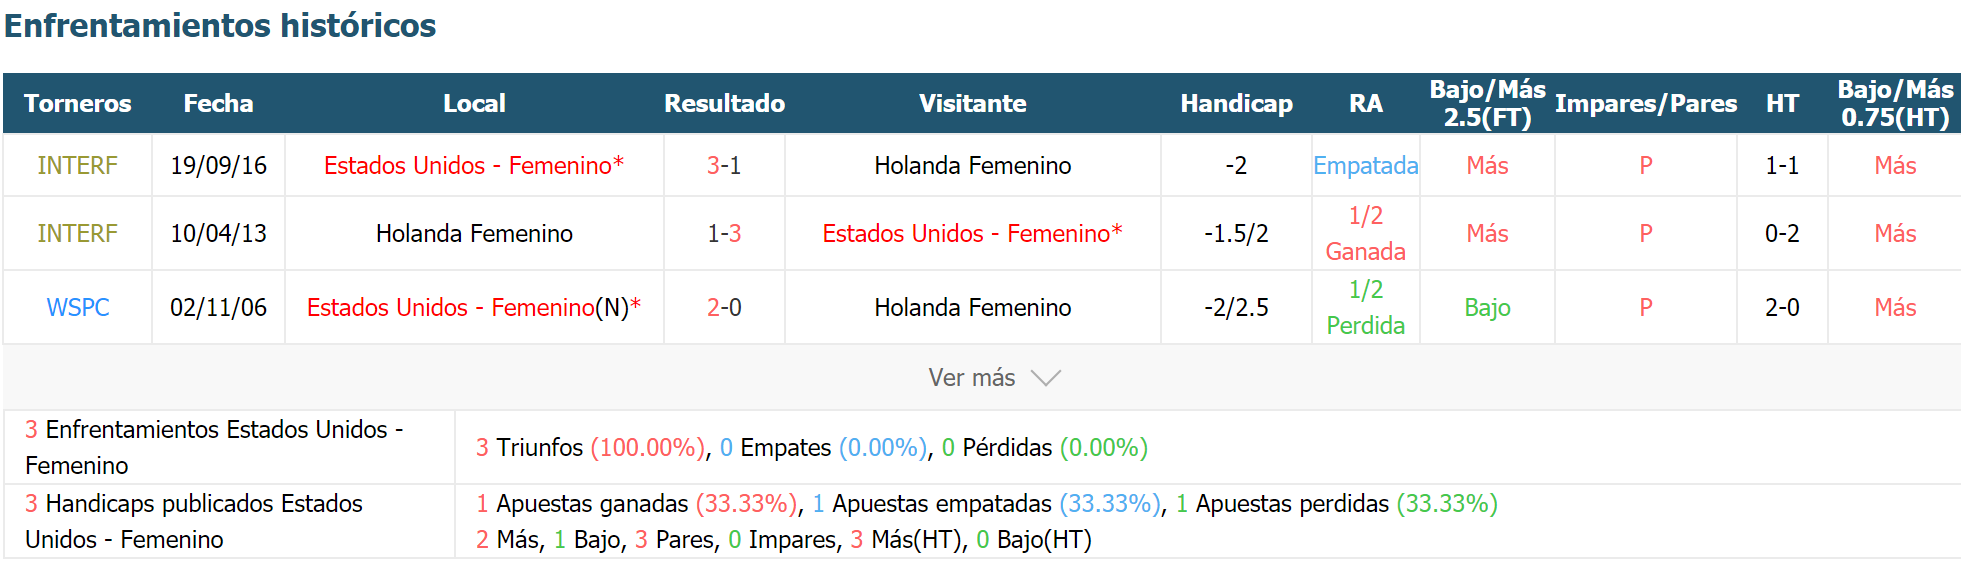Image resolution: width=1961 pixels, height=563 pixels.
Task: Click the Ver más text link
Action: pos(971,378)
